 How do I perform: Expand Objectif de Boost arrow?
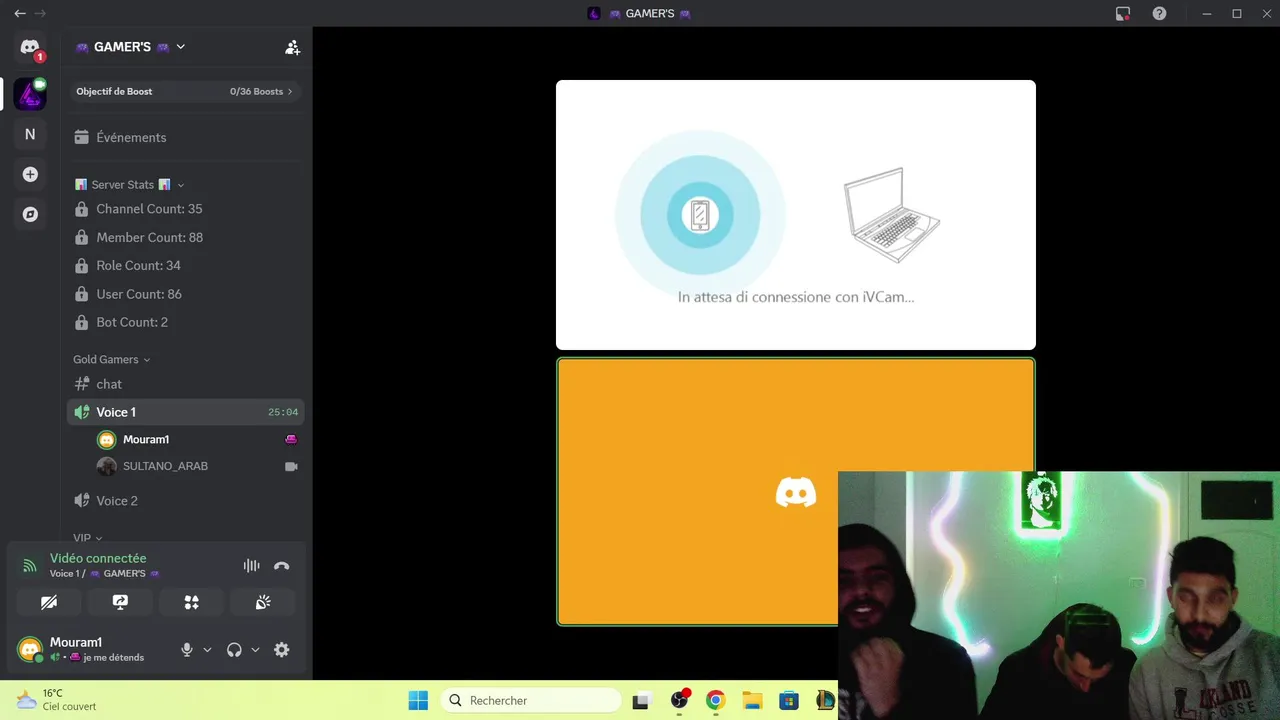pos(290,91)
